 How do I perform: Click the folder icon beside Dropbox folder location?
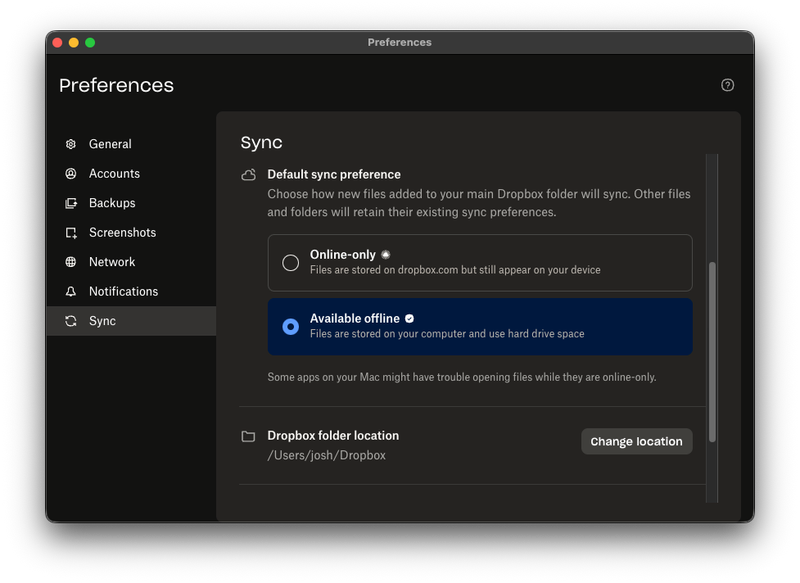click(249, 437)
